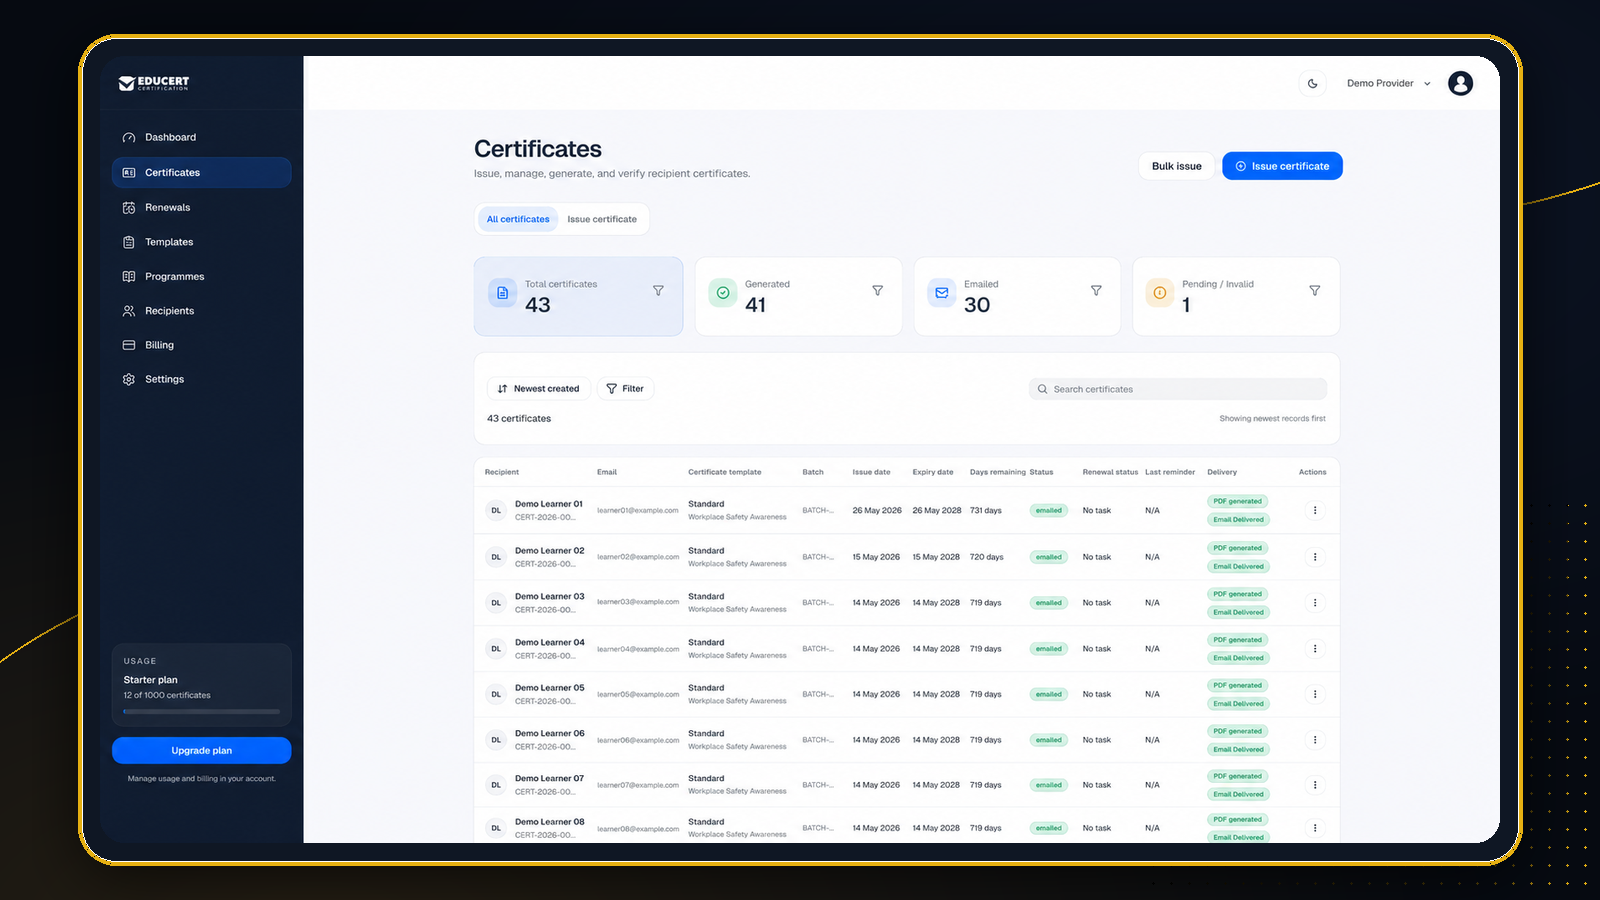This screenshot has width=1600, height=900.
Task: Open actions menu for Demo Learner 05
Action: (x=1315, y=694)
